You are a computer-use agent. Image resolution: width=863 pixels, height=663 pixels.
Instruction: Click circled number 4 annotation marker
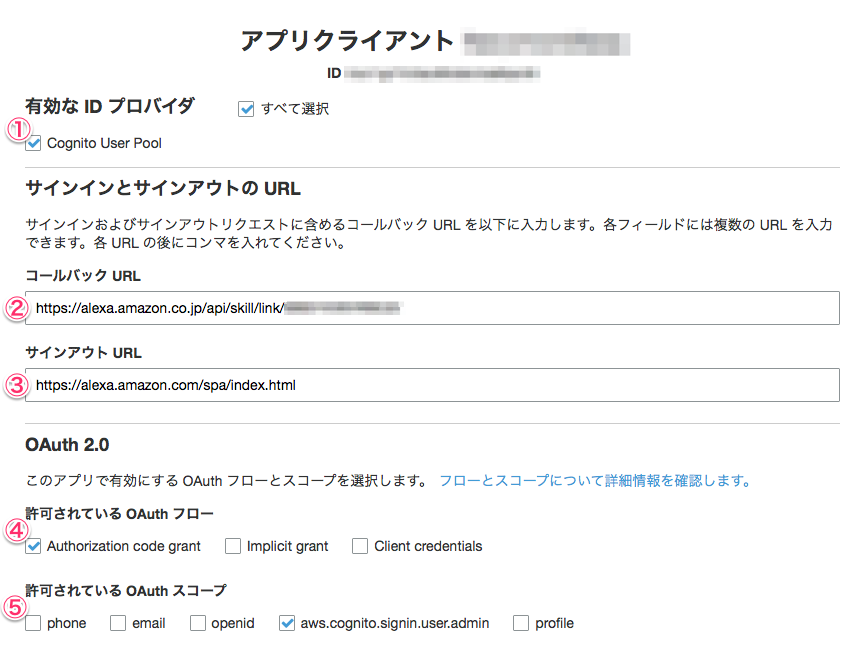tap(17, 530)
